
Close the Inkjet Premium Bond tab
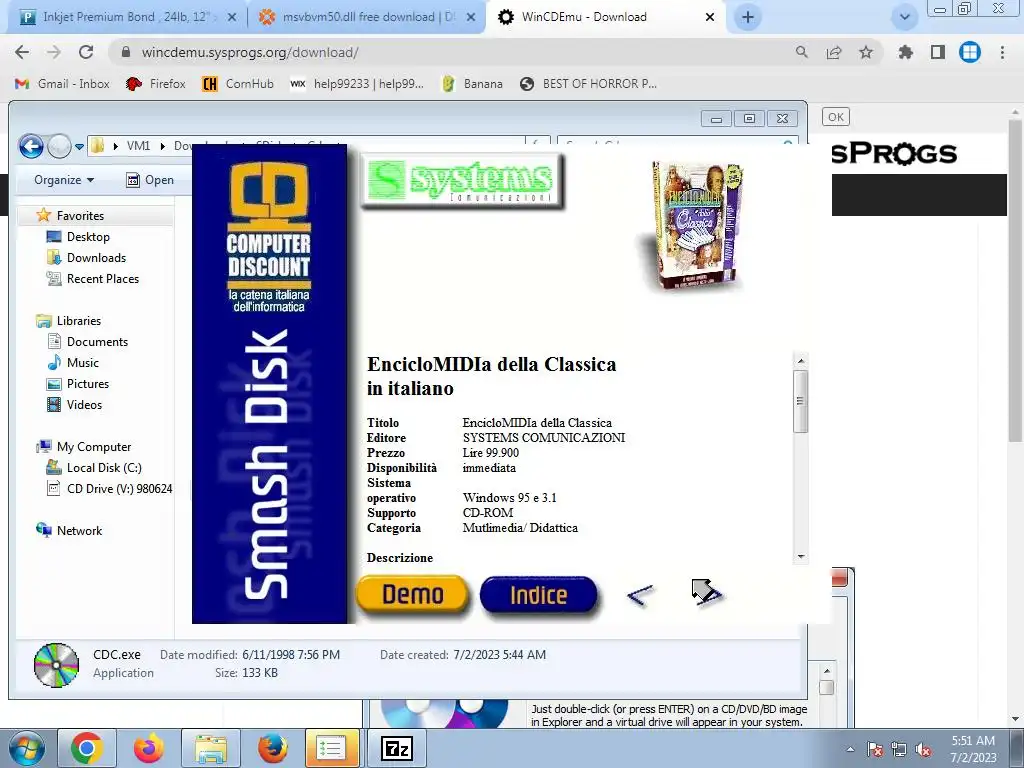(231, 18)
